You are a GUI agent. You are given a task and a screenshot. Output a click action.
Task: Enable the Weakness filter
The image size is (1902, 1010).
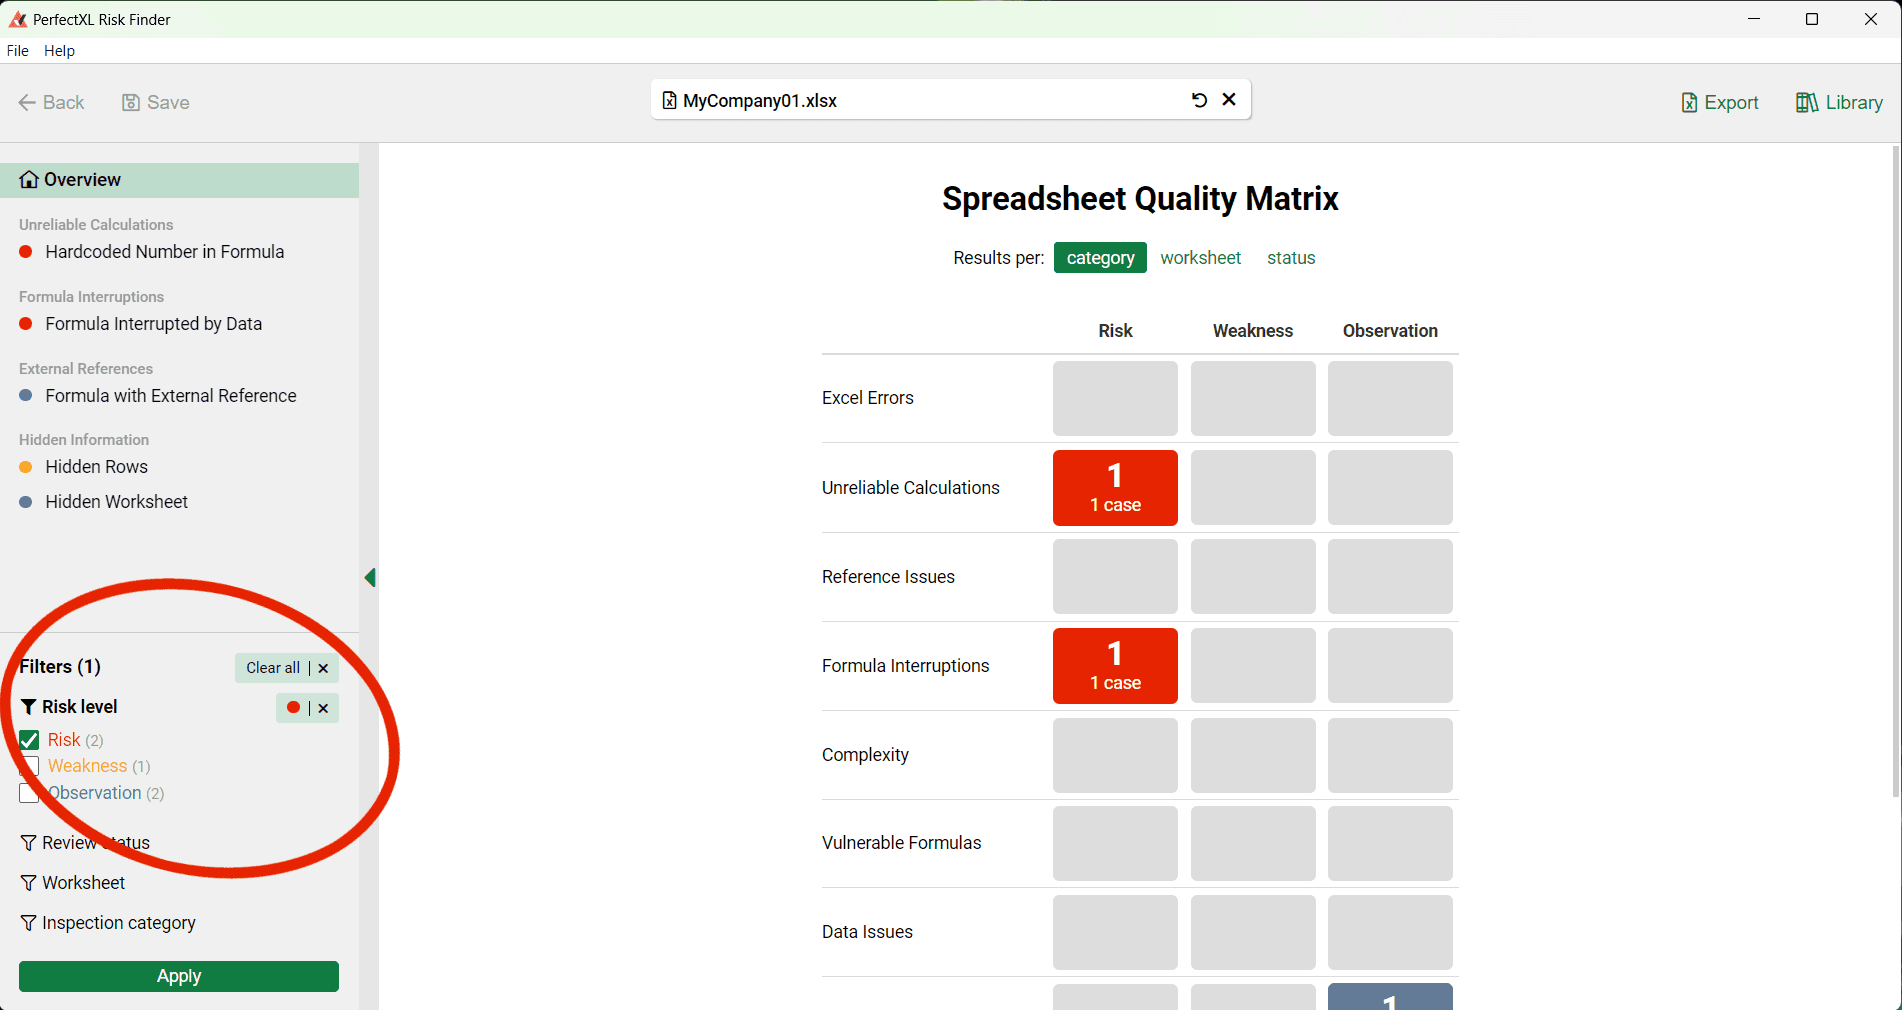point(29,766)
